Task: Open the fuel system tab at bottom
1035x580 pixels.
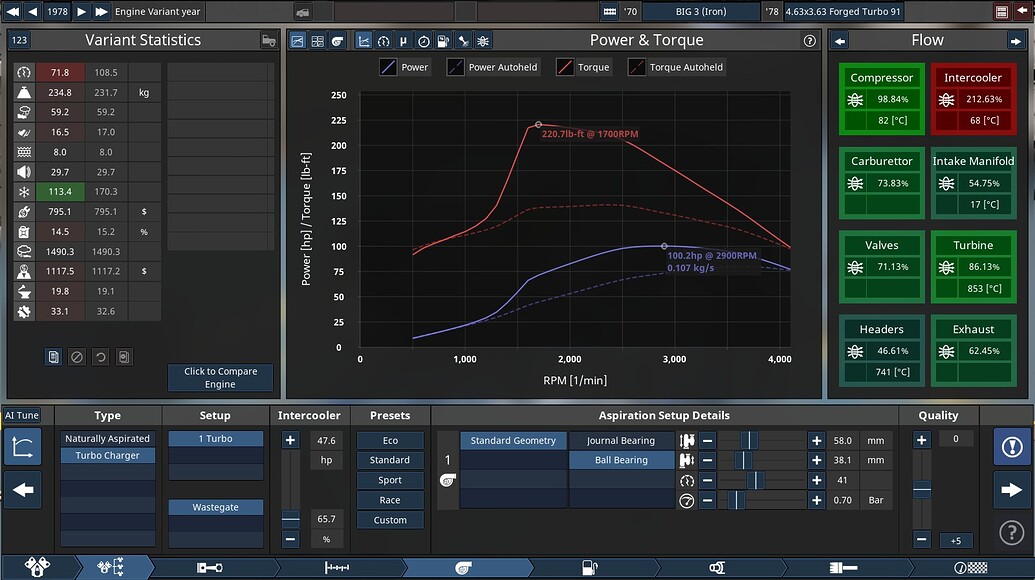Action: coord(590,566)
